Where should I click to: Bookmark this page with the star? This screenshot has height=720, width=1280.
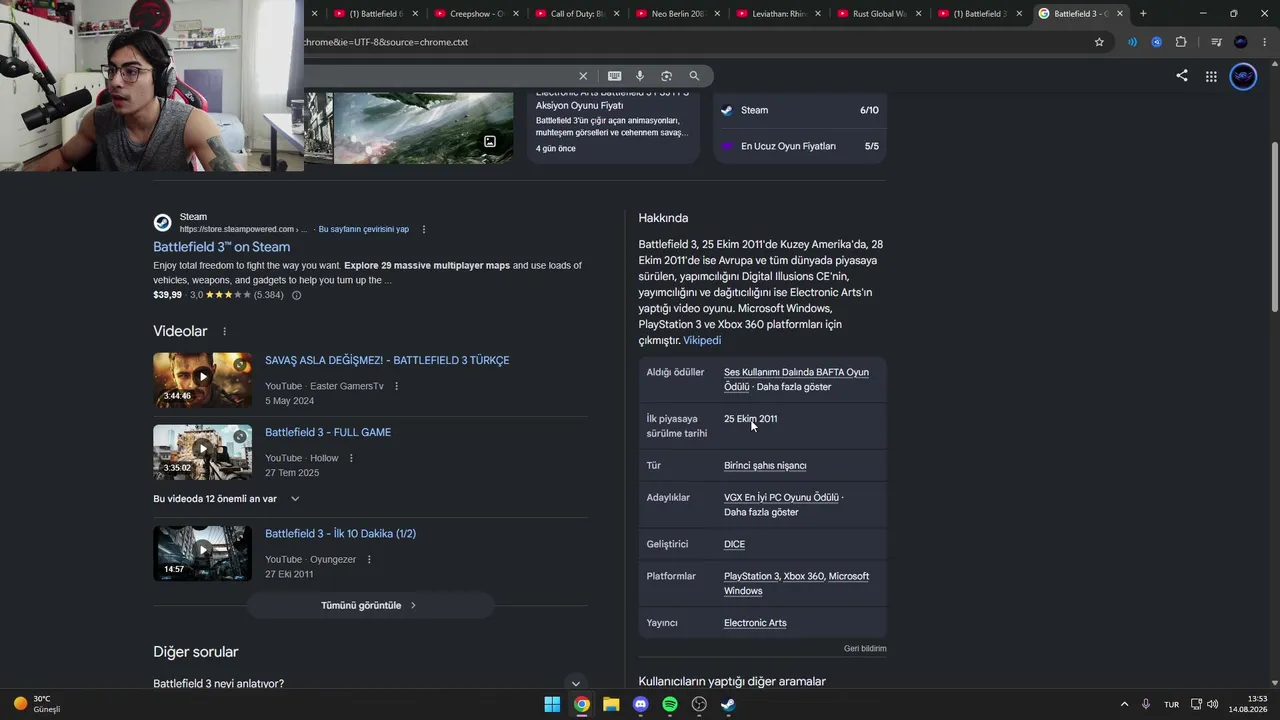pyautogui.click(x=1099, y=42)
